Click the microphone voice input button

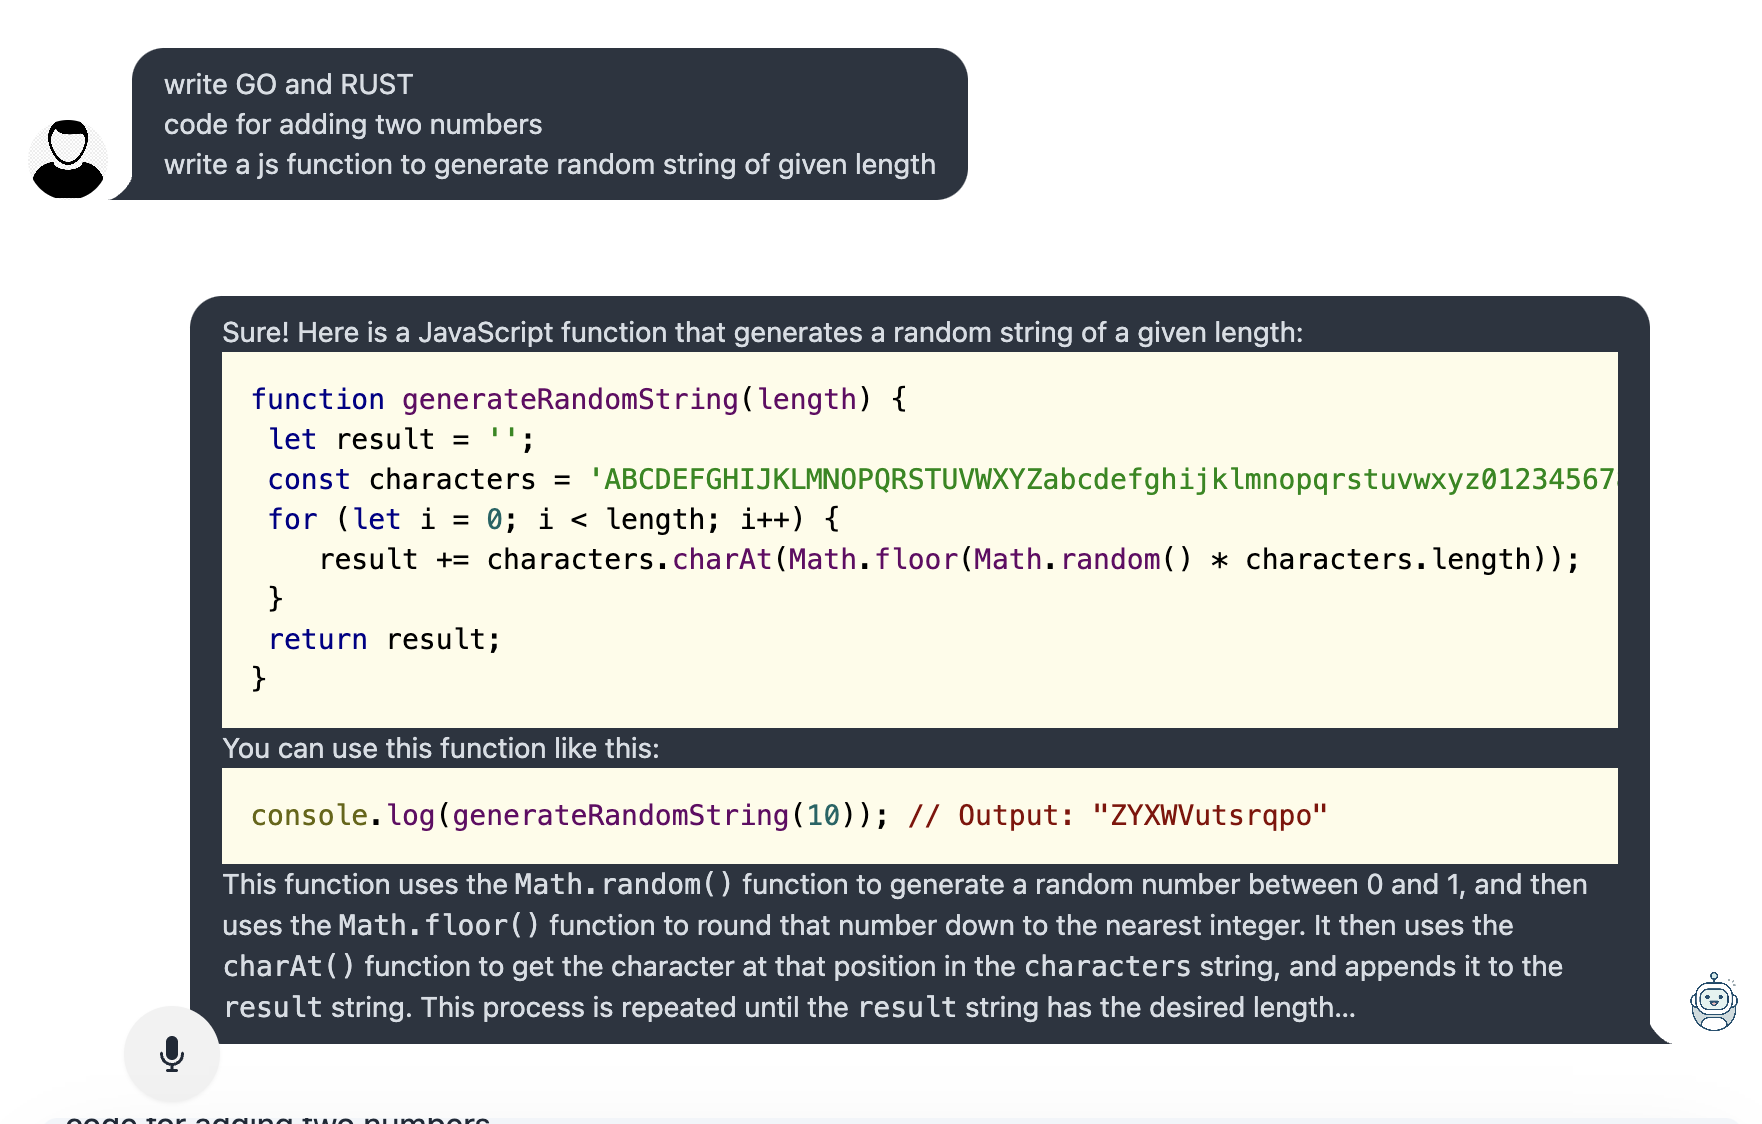172,1054
